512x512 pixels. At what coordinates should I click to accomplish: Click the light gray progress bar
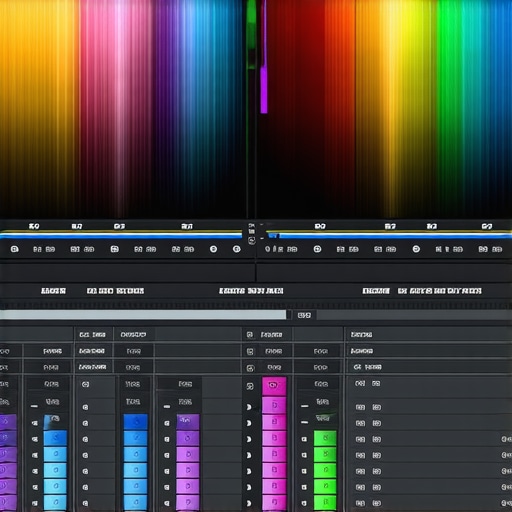pos(143,315)
